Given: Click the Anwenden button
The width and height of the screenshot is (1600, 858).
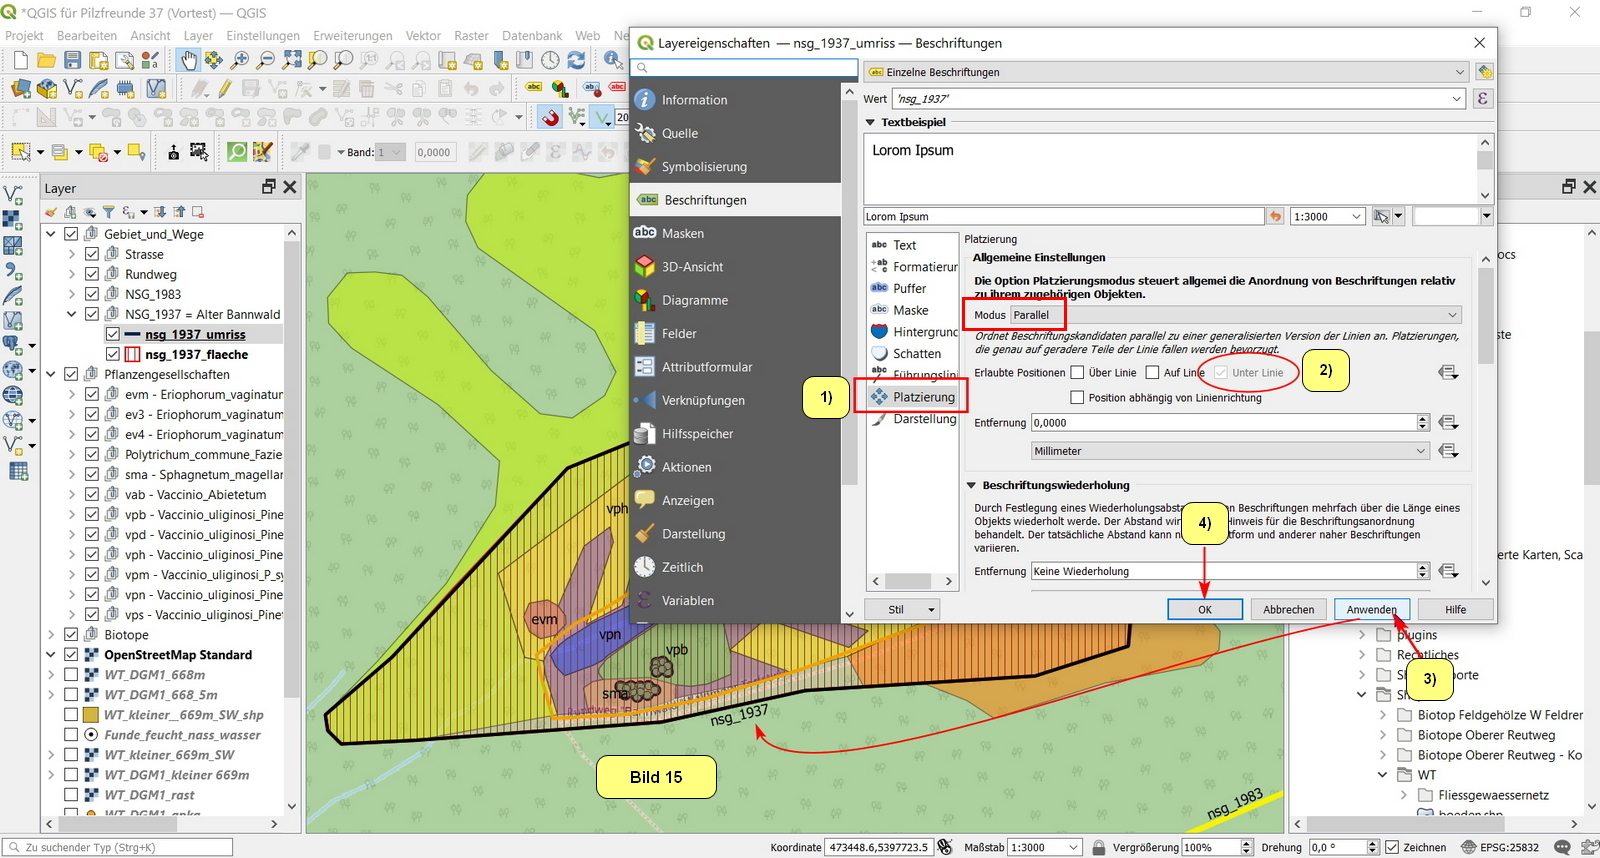Looking at the screenshot, I should 1371,610.
